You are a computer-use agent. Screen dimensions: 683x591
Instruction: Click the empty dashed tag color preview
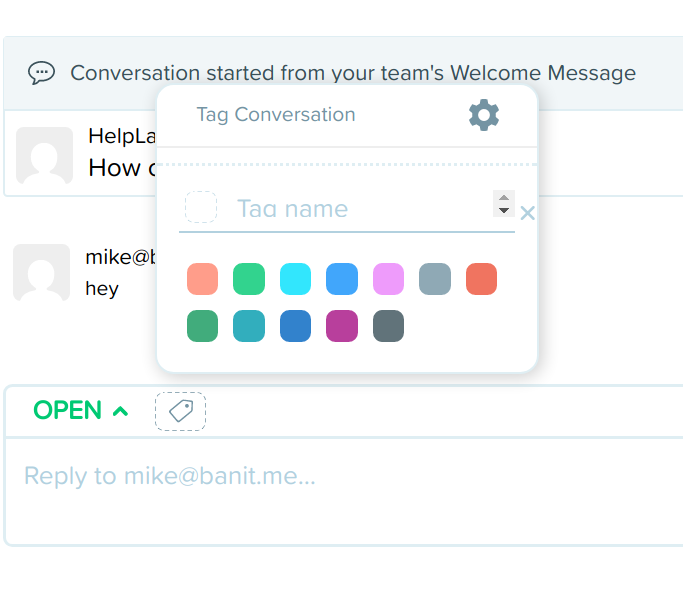point(201,207)
